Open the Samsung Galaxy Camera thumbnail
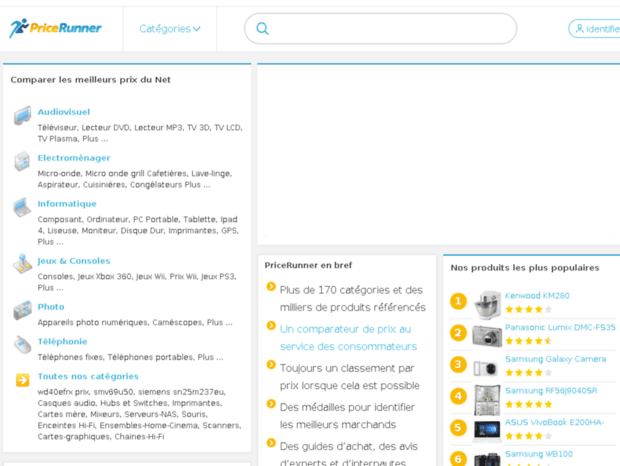Screen dimensions: 620x466 (486, 368)
